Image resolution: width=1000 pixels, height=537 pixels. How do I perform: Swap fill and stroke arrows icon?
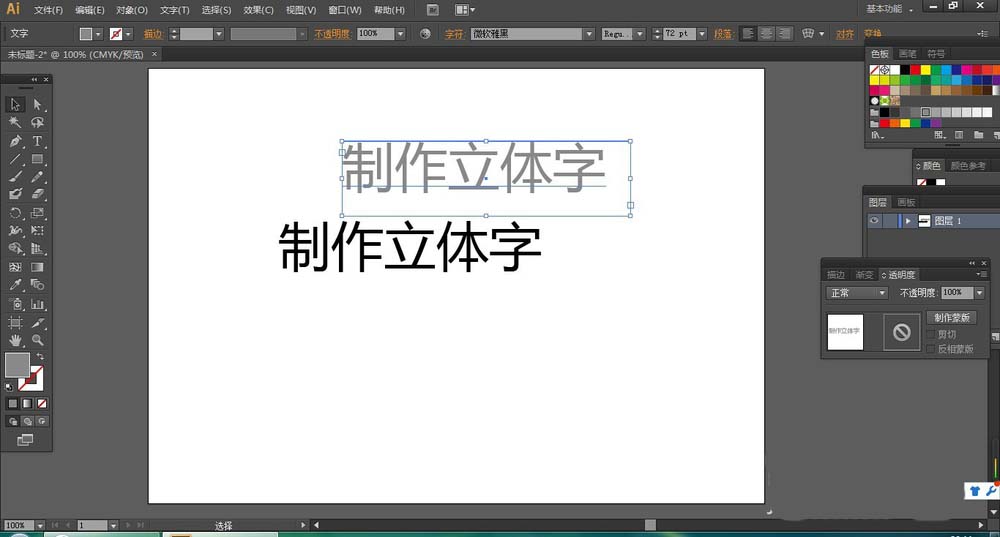coord(40,357)
